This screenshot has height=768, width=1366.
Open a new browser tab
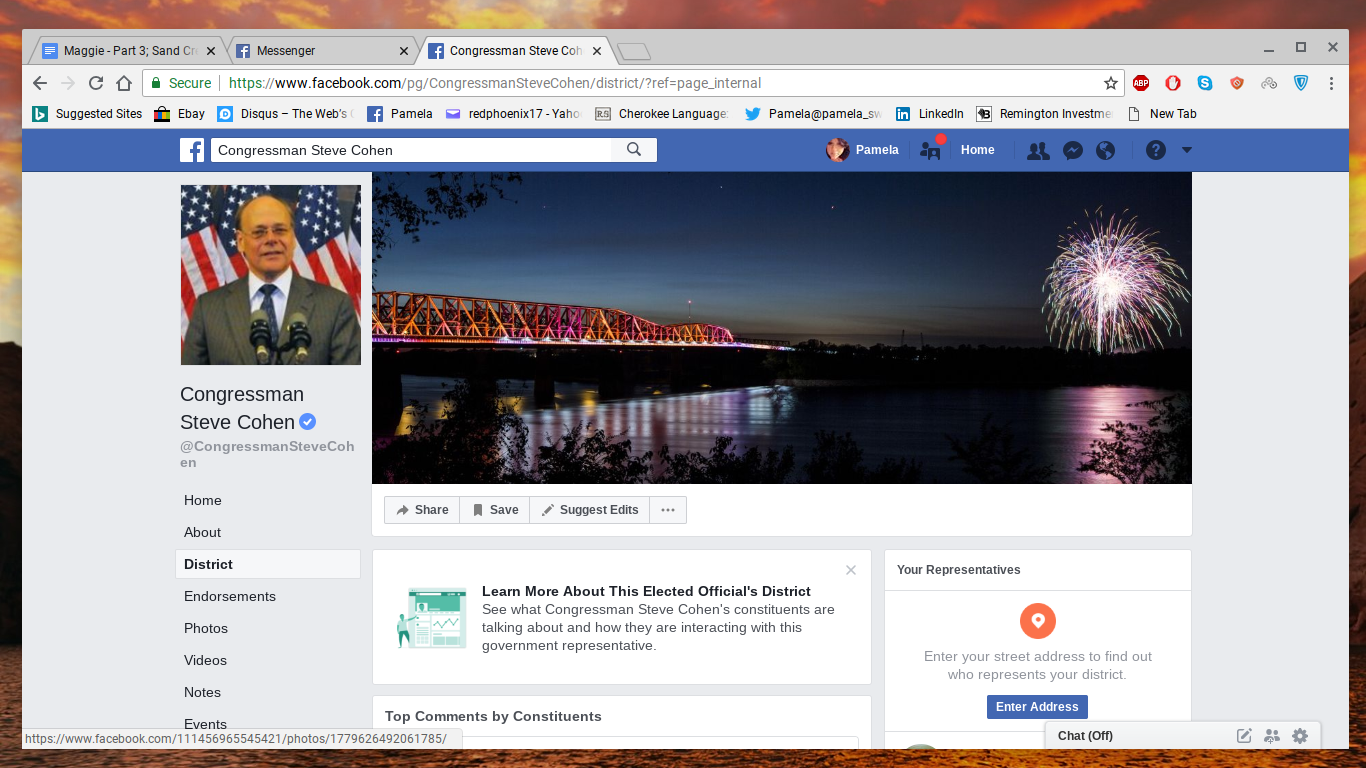click(x=633, y=51)
